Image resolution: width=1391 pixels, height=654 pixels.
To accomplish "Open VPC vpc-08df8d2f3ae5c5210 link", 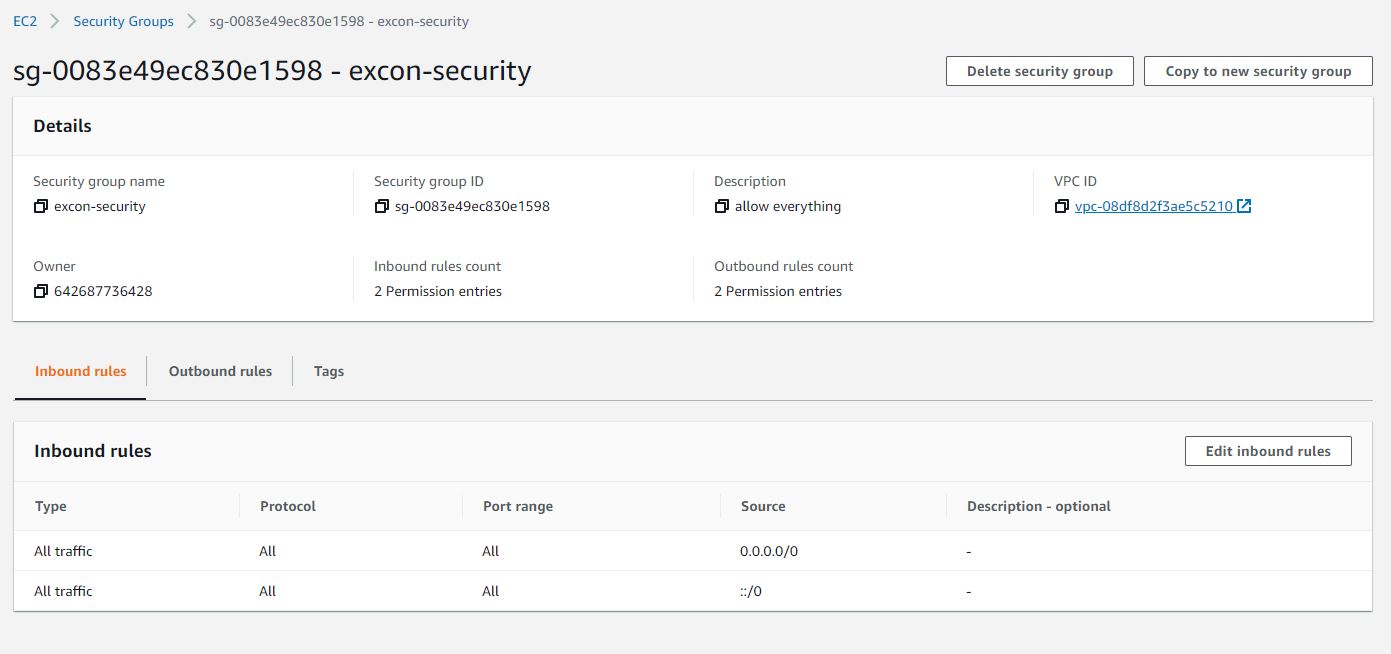I will click(x=1153, y=207).
